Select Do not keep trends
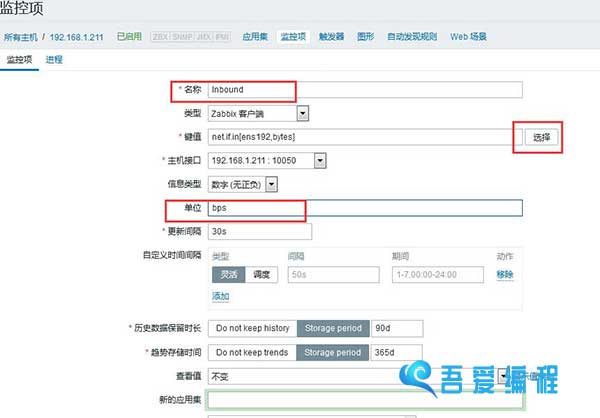Screen dimensions: 600x418 pyautogui.click(x=252, y=353)
